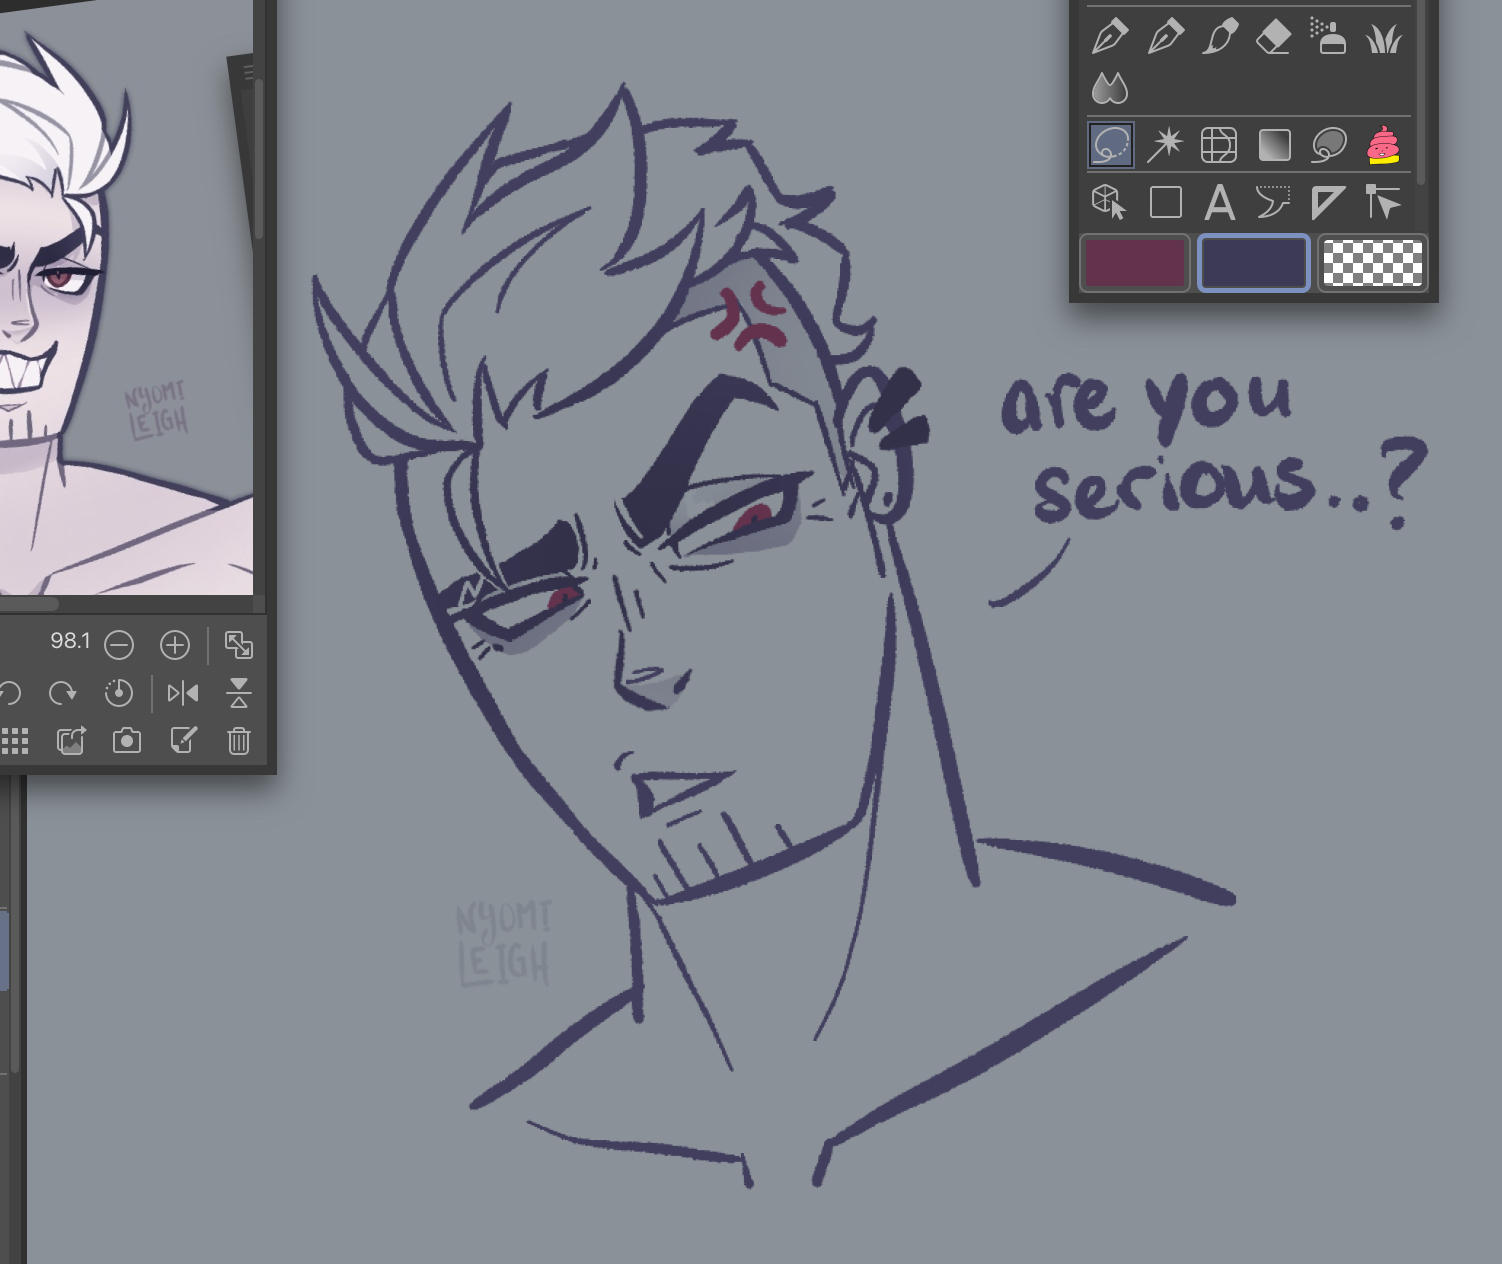Toggle flip vertical in Sub View
Viewport: 1502px width, 1264px height.
click(x=239, y=693)
